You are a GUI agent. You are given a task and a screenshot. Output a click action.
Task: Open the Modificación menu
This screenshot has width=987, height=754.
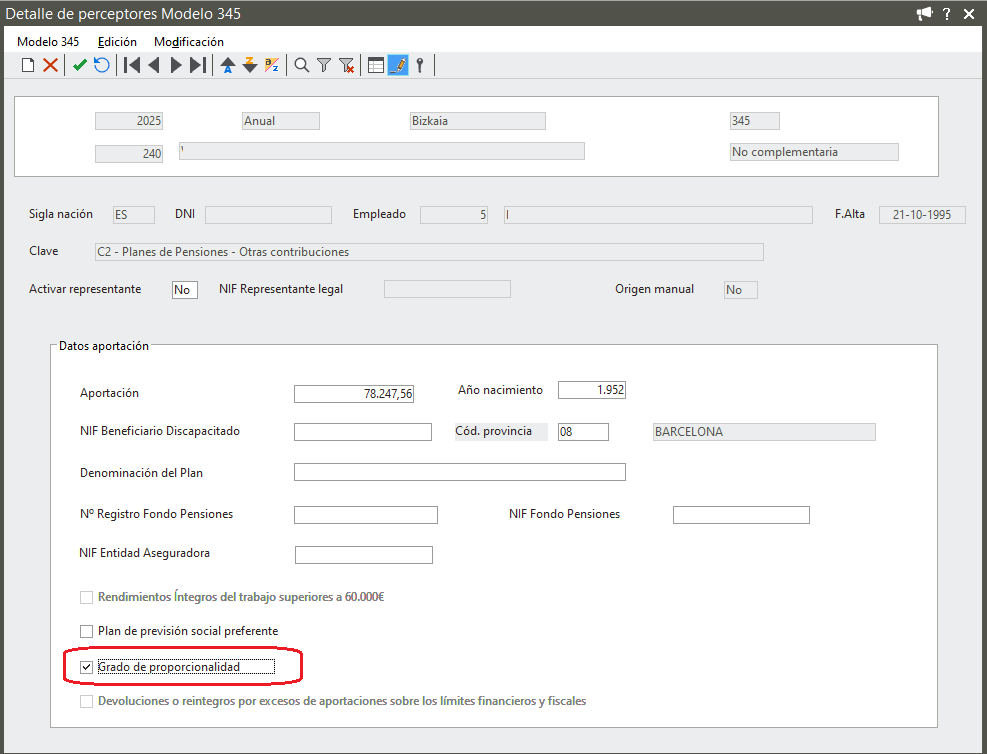click(189, 42)
